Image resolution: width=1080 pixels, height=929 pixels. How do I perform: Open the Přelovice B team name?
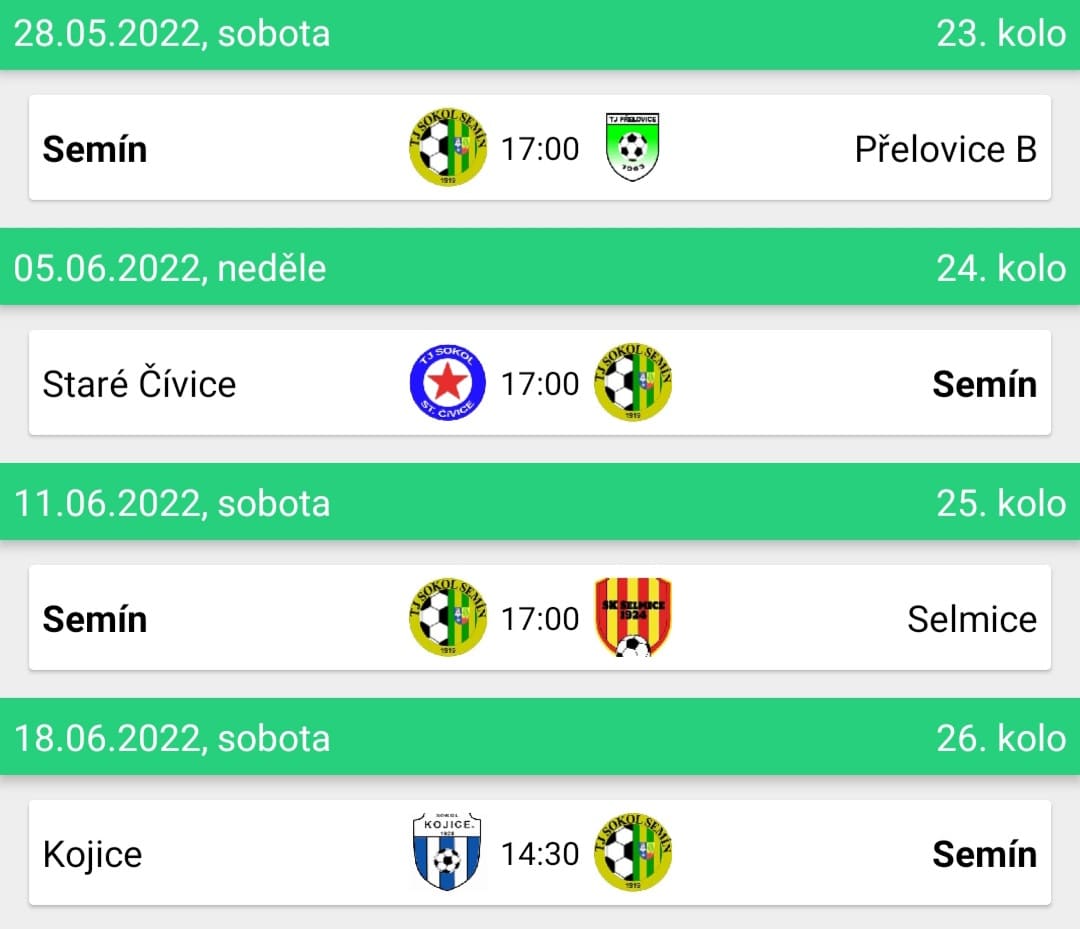click(x=946, y=149)
